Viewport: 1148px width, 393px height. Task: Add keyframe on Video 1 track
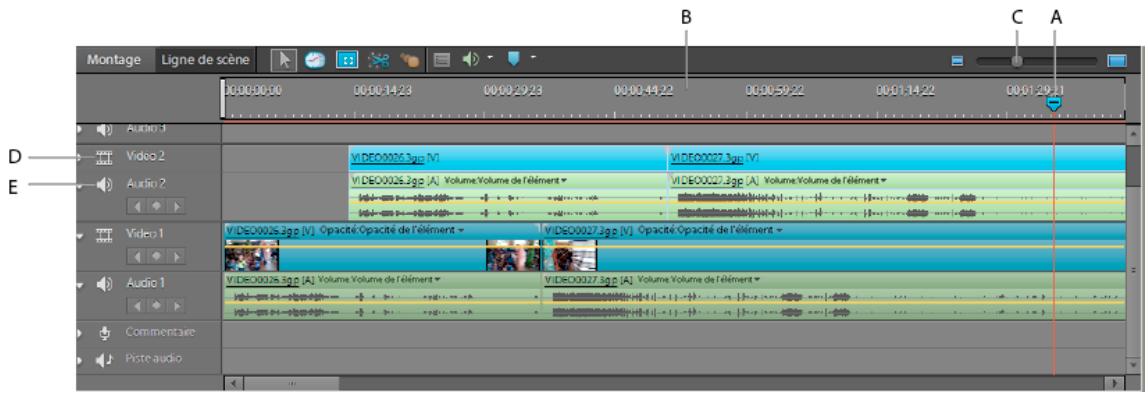pyautogui.click(x=156, y=256)
